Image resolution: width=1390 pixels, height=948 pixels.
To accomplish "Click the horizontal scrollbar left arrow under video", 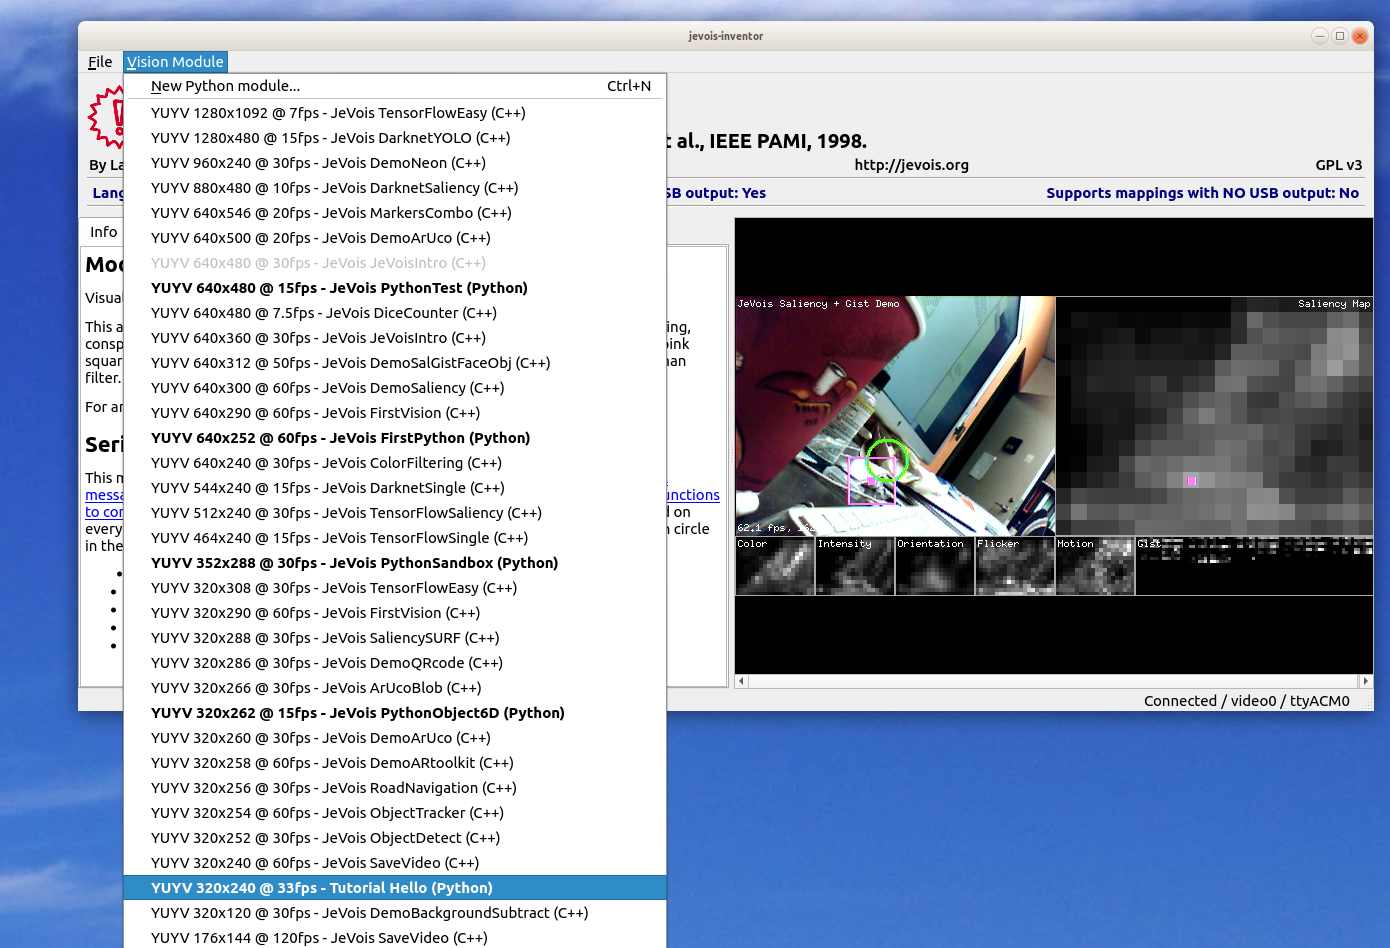I will tap(741, 681).
